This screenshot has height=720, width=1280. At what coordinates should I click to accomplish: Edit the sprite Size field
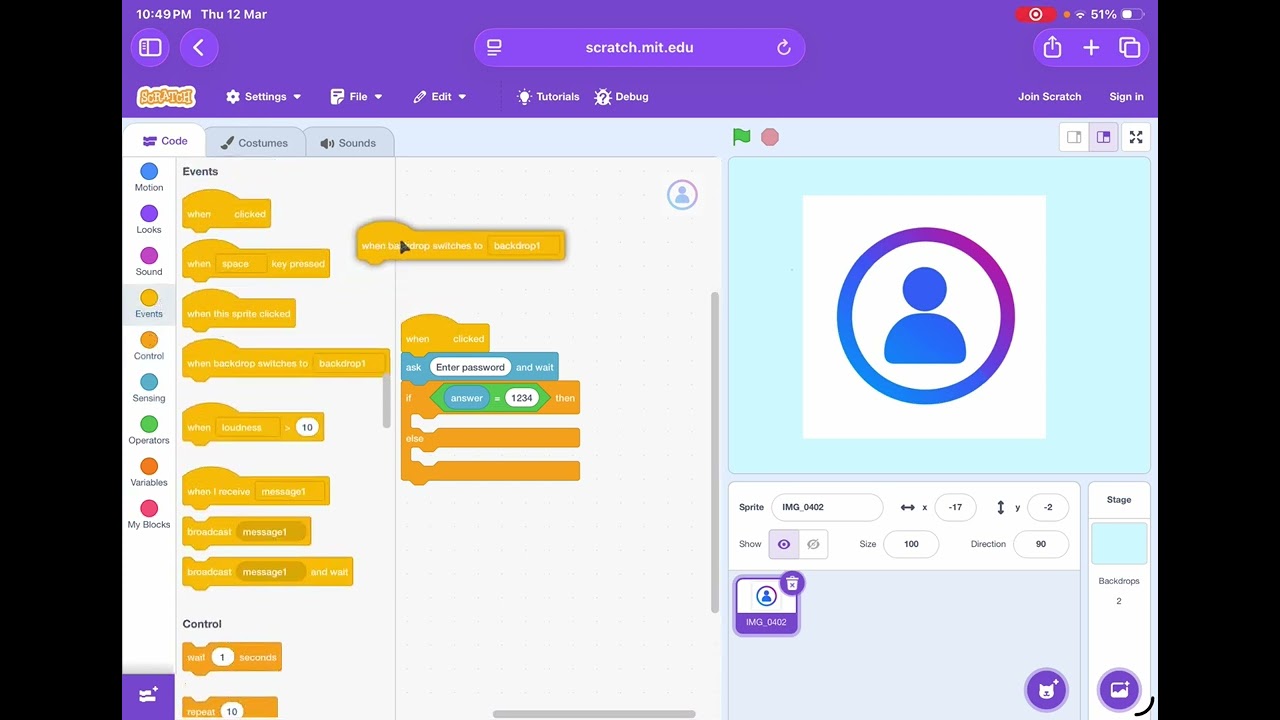[x=911, y=544]
